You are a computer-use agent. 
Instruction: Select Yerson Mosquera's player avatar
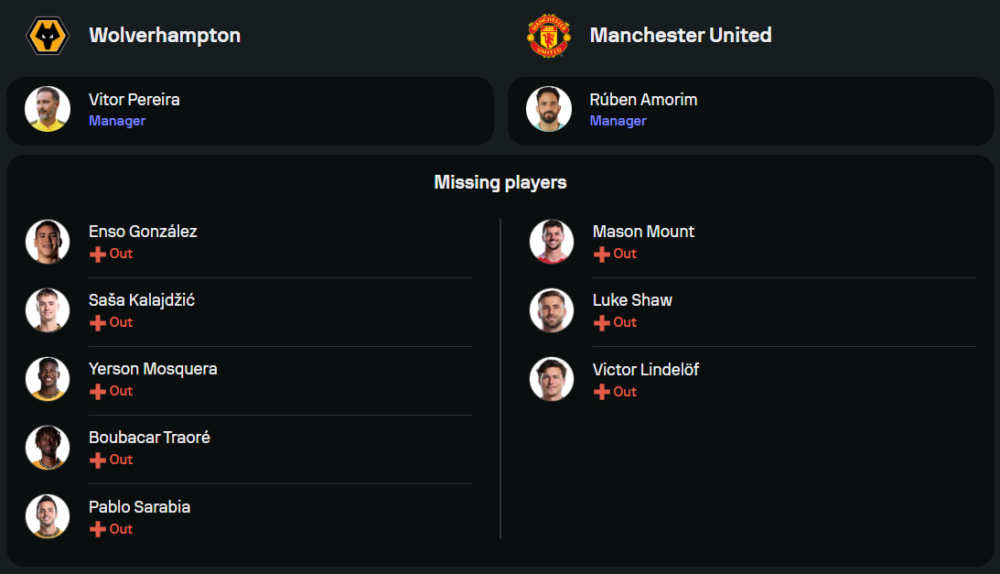(x=47, y=379)
